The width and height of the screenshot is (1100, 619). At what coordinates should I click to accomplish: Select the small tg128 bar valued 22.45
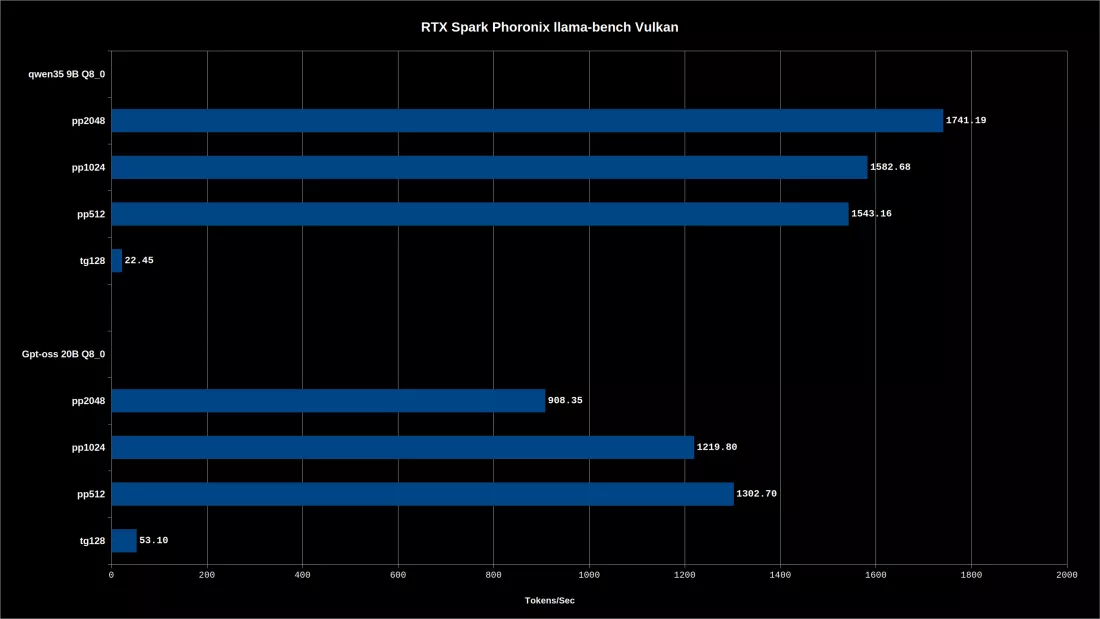pos(116,260)
